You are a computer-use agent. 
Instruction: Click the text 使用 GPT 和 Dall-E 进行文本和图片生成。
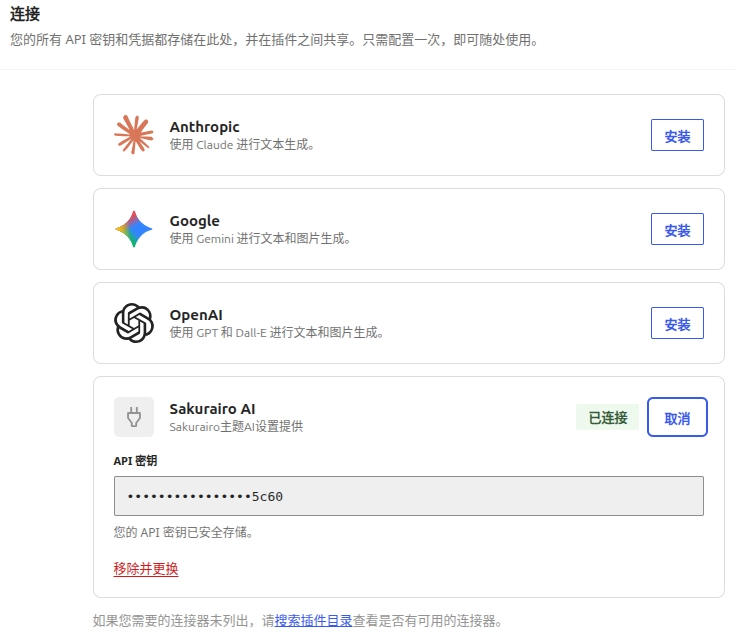[277, 332]
